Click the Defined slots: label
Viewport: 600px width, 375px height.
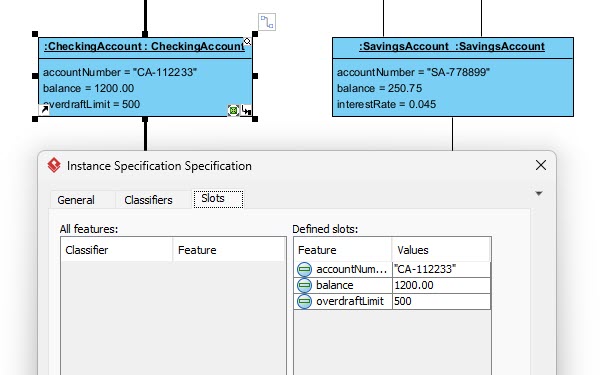tap(325, 229)
